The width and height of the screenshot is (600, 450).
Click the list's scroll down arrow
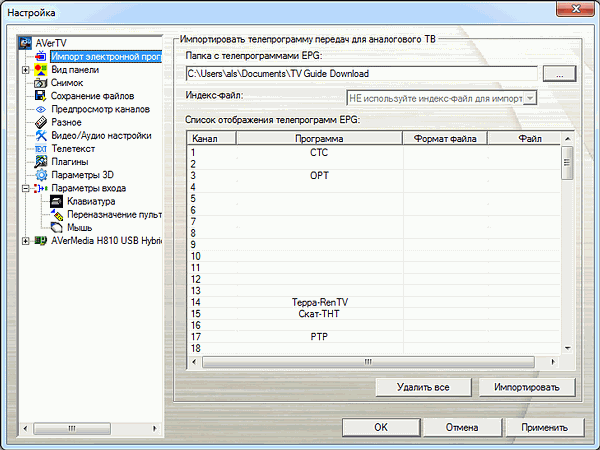(x=567, y=348)
